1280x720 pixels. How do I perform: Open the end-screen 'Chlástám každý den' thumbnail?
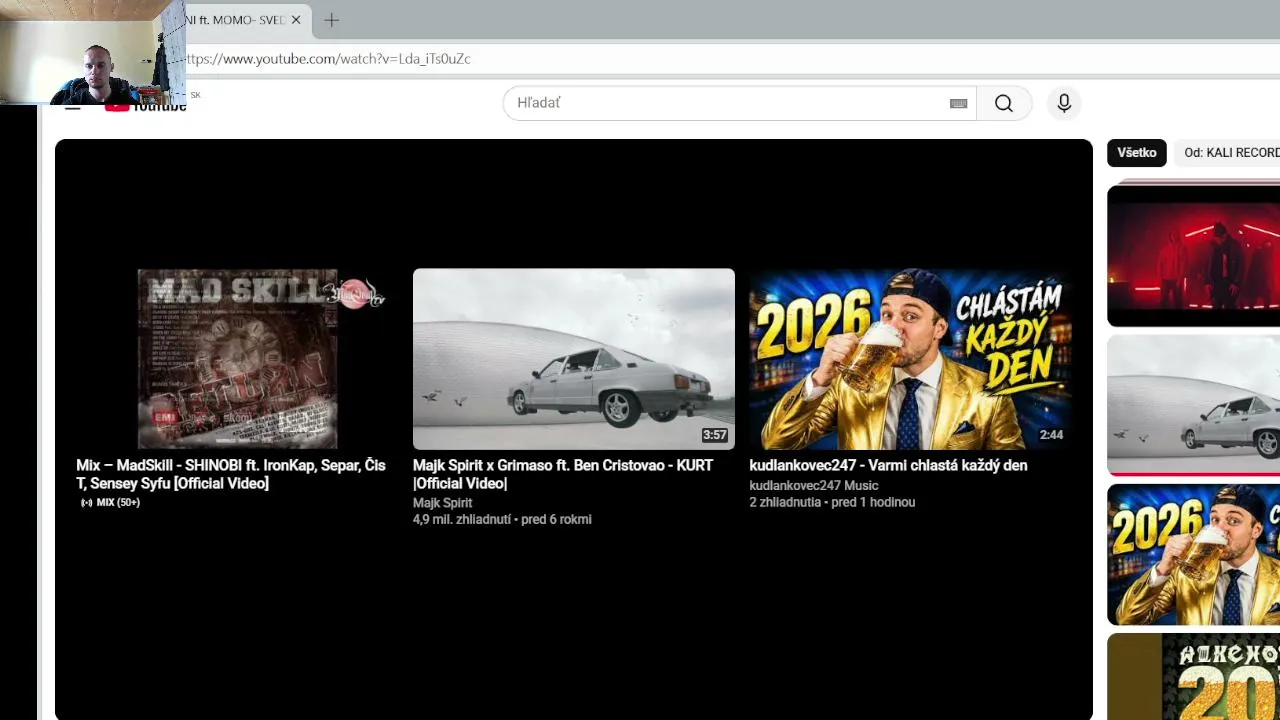point(910,358)
